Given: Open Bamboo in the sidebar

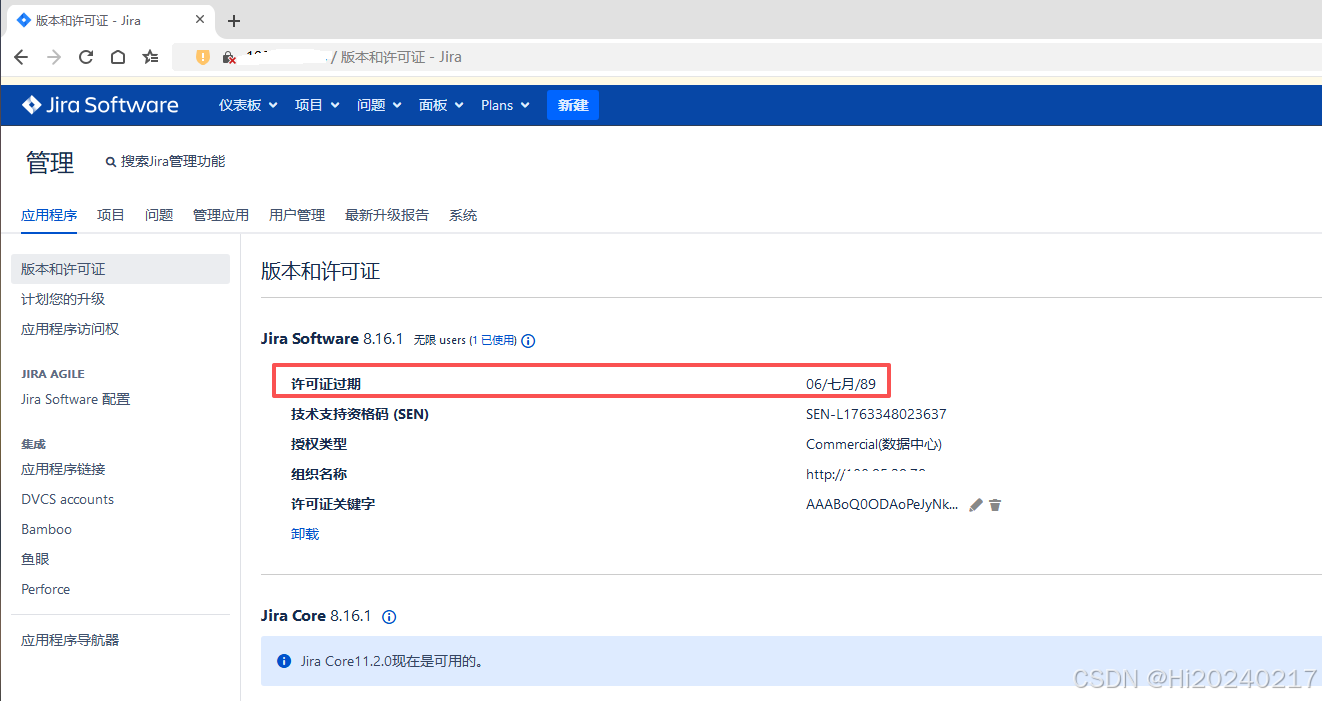Looking at the screenshot, I should (x=46, y=529).
